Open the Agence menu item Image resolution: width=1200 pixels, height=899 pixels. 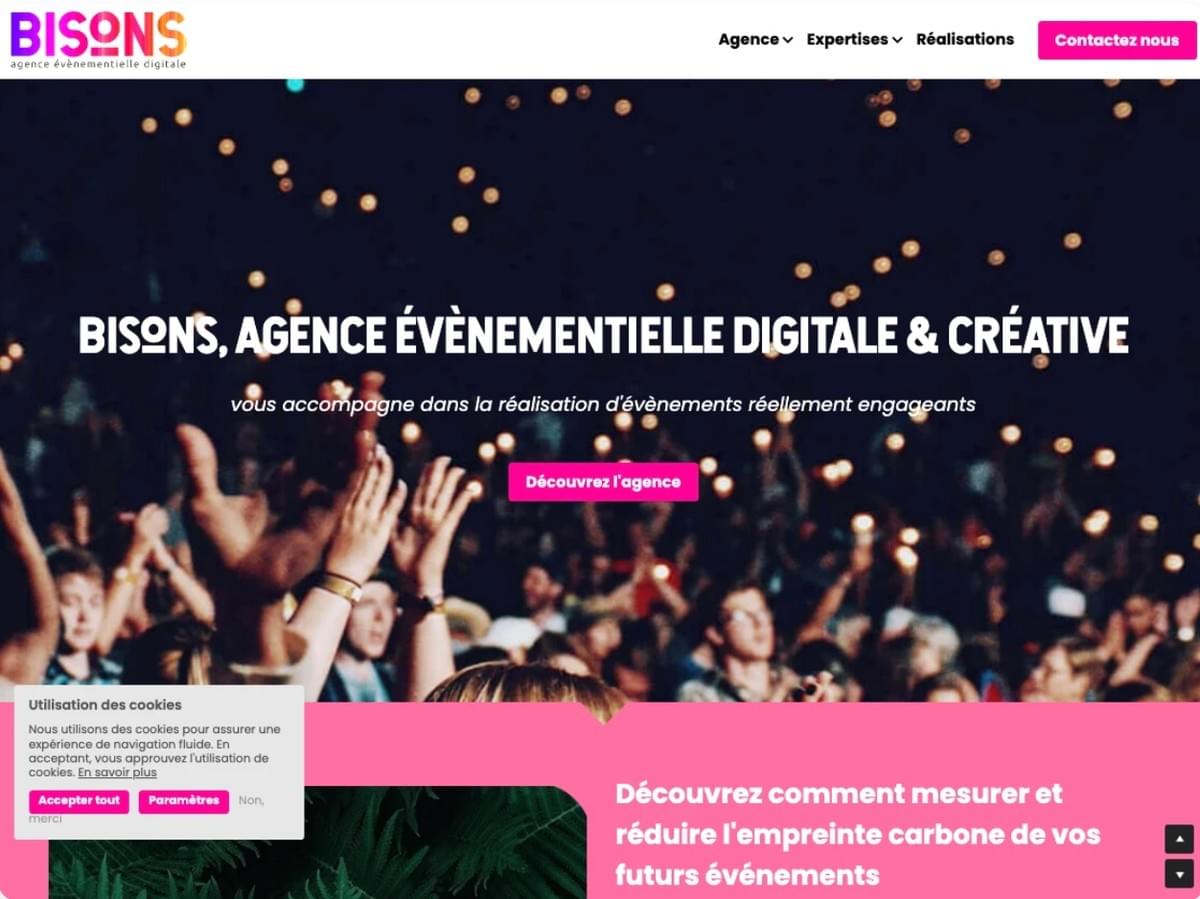click(x=748, y=39)
